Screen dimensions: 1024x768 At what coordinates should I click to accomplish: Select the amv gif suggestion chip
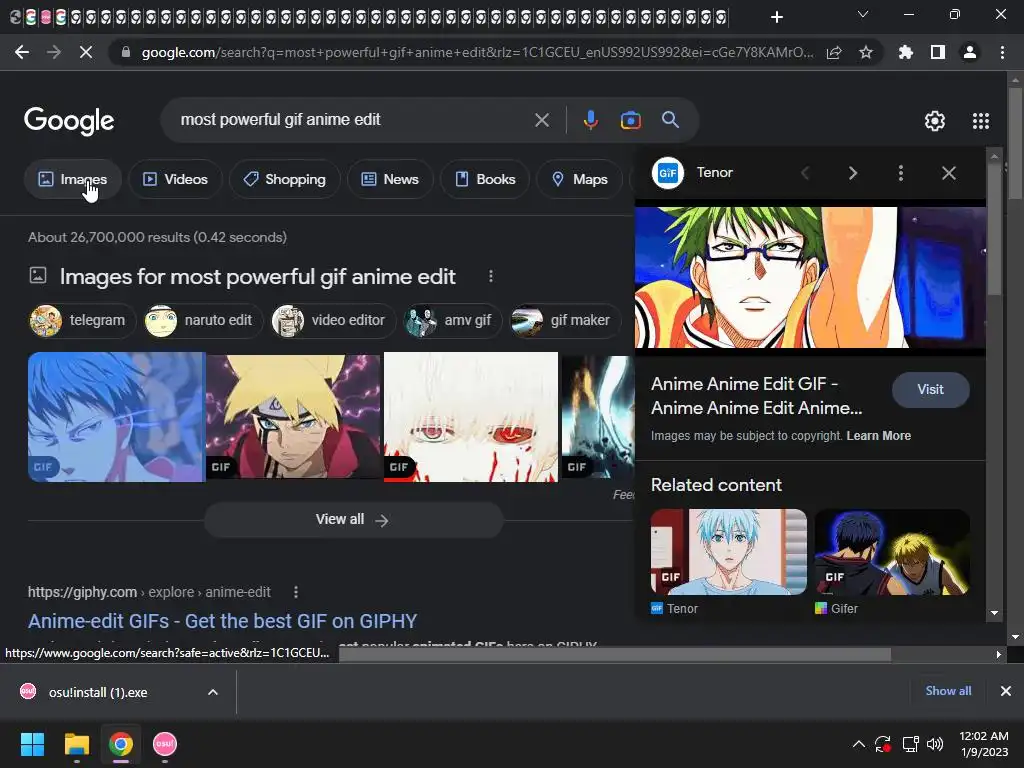tap(453, 321)
